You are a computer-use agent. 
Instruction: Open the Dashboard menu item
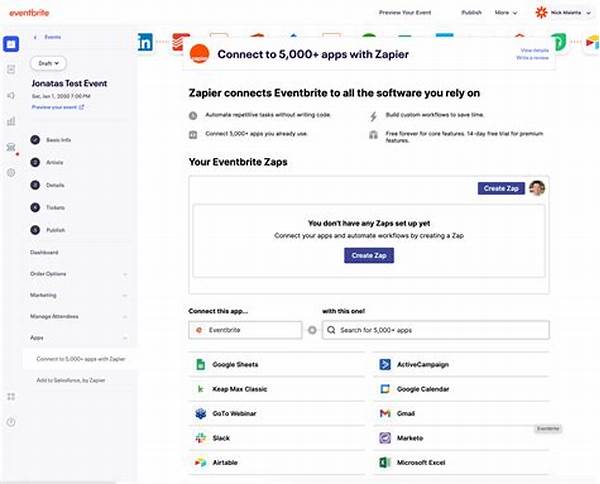tap(44, 252)
